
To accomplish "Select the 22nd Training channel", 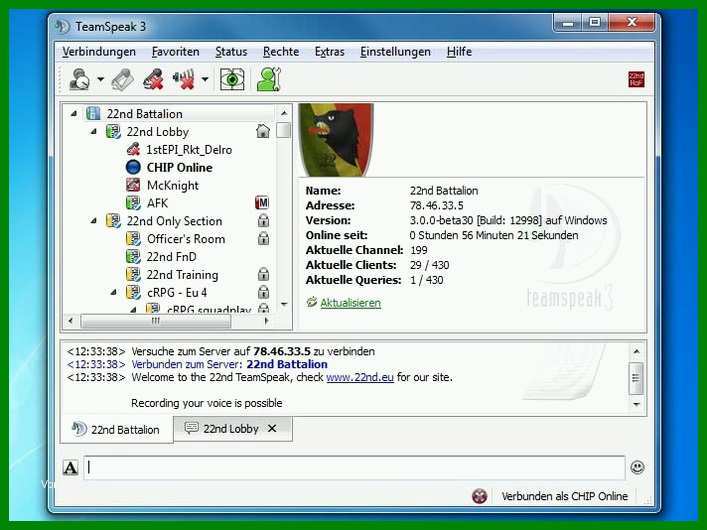I will [183, 275].
